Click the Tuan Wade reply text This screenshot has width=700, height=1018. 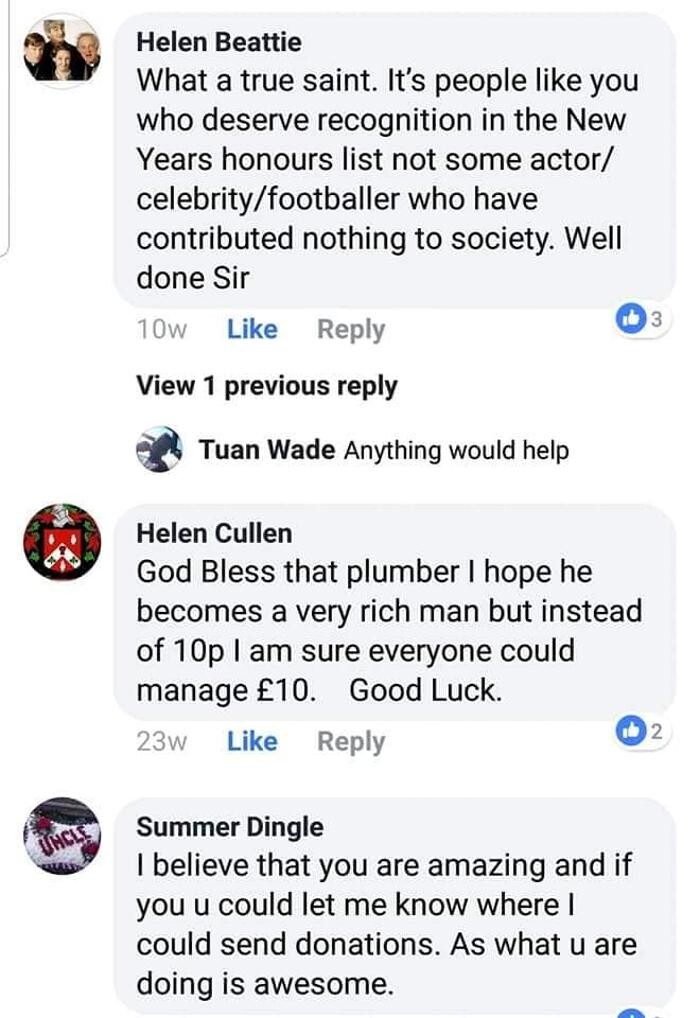pyautogui.click(x=456, y=450)
